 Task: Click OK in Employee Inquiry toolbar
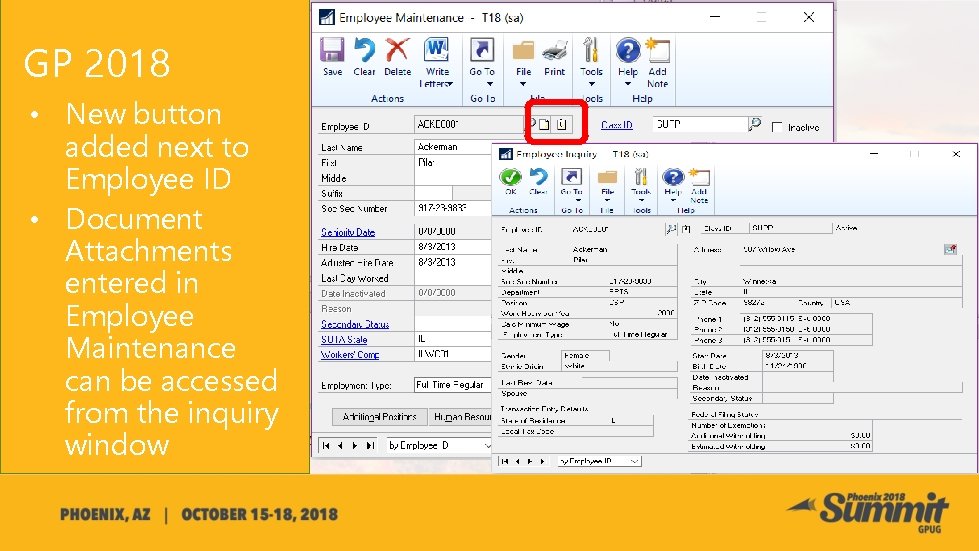(x=510, y=182)
